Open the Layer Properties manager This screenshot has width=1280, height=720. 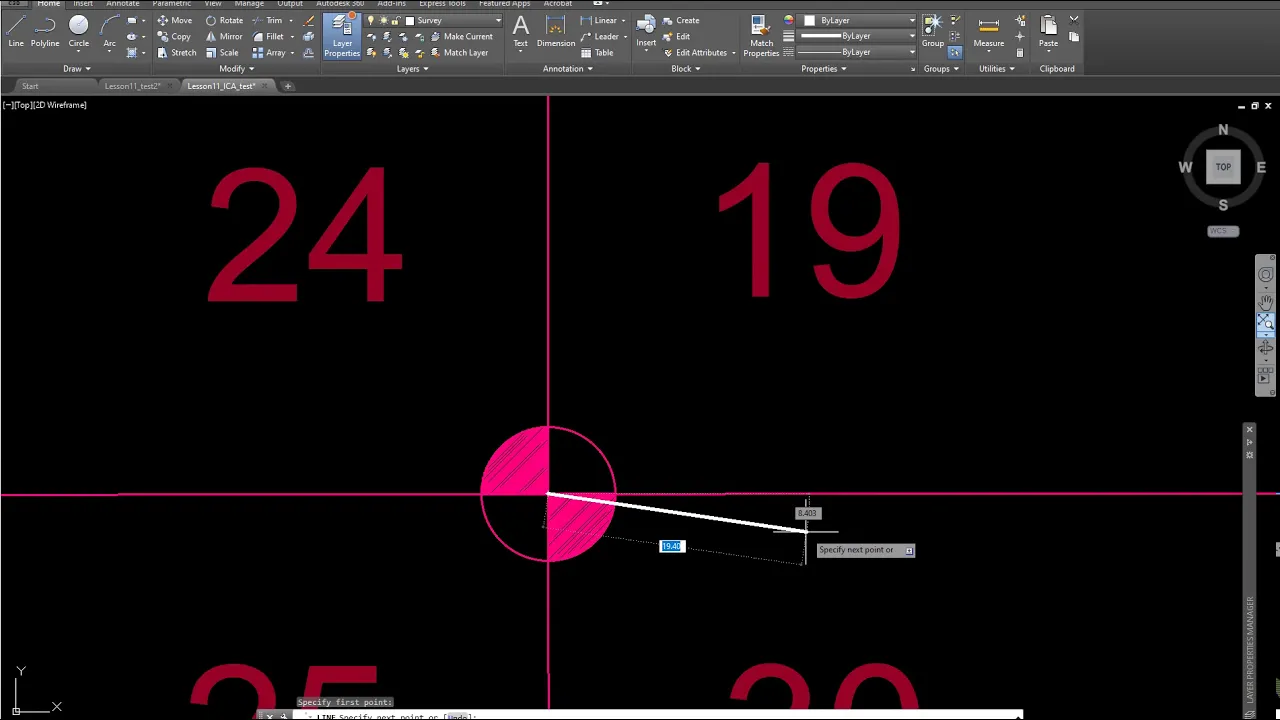(x=342, y=36)
